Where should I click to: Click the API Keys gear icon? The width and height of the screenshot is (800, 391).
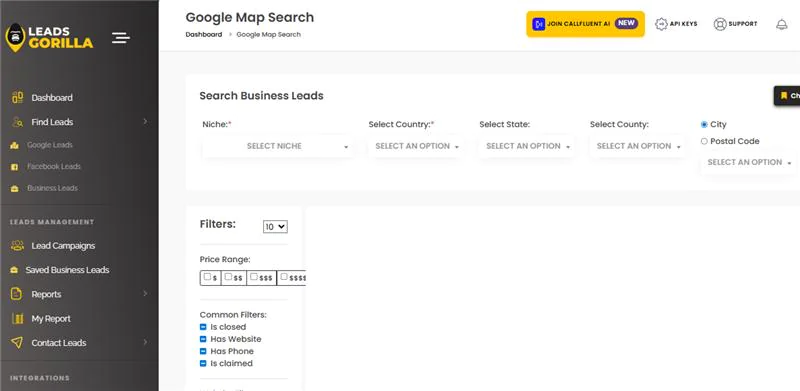pos(661,24)
